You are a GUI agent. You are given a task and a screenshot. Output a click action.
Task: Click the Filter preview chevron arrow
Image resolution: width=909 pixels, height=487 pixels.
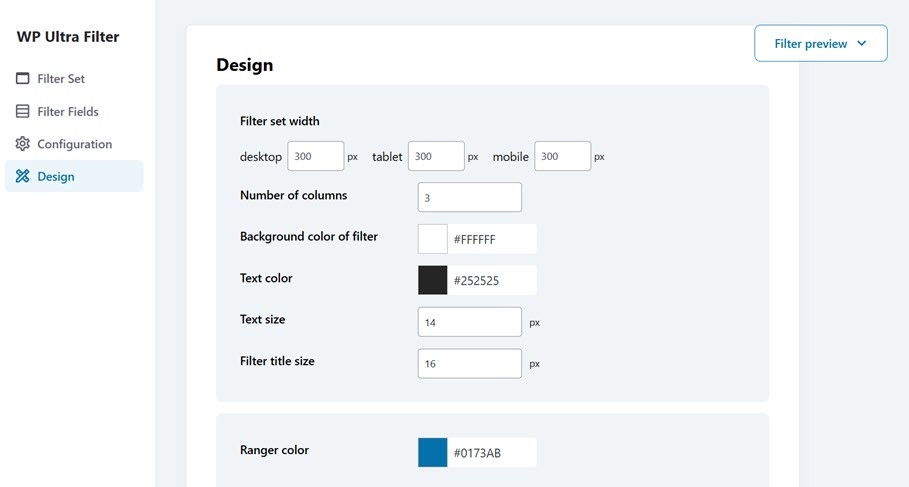click(863, 44)
